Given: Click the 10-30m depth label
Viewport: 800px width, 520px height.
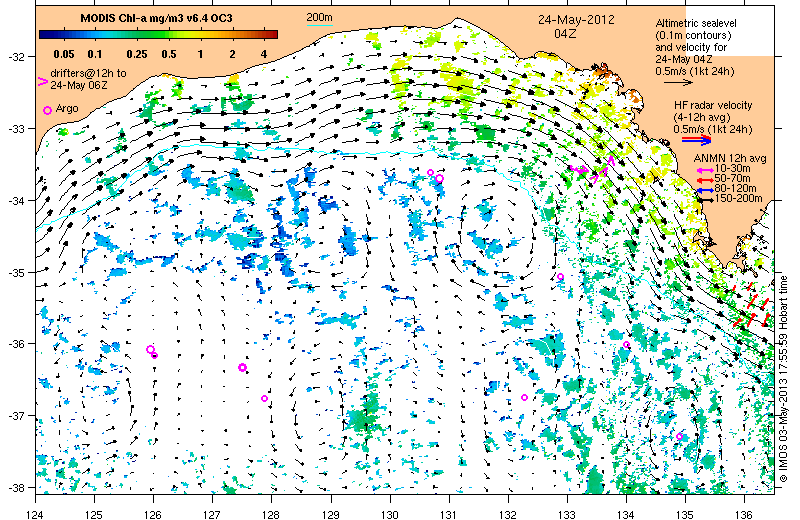Looking at the screenshot, I should point(733,168).
